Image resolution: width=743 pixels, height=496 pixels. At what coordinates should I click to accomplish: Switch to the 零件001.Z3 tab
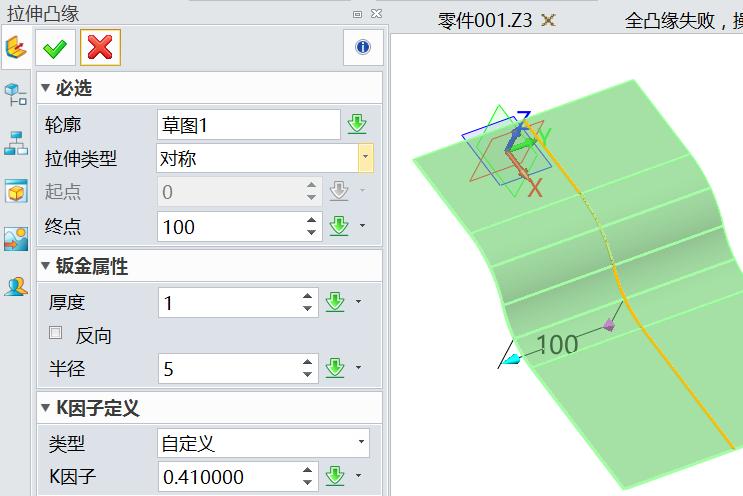point(485,20)
